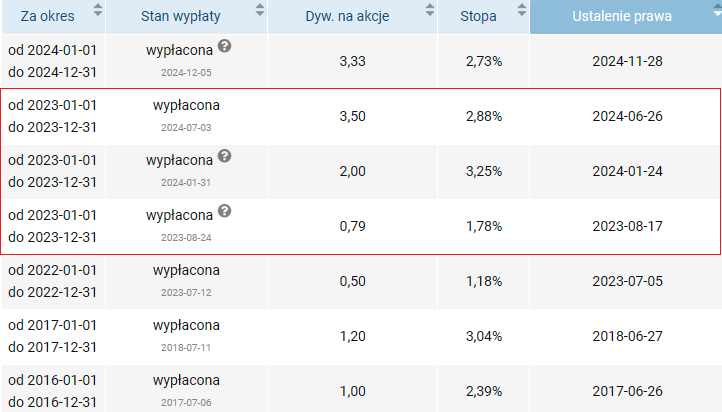This screenshot has width=722, height=412.
Task: Sort by Dyw. na akcje header label
Action: (347, 16)
